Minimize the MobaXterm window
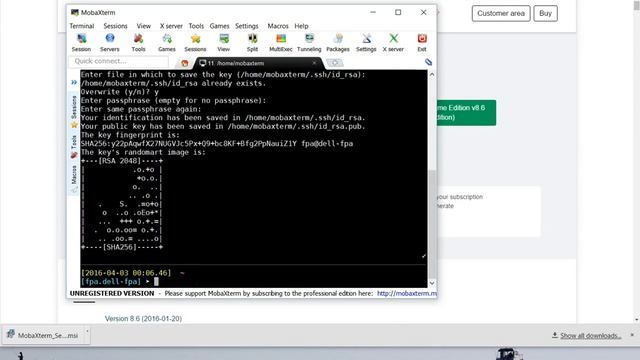Screen dimensions: 640x360 (x=373, y=12)
